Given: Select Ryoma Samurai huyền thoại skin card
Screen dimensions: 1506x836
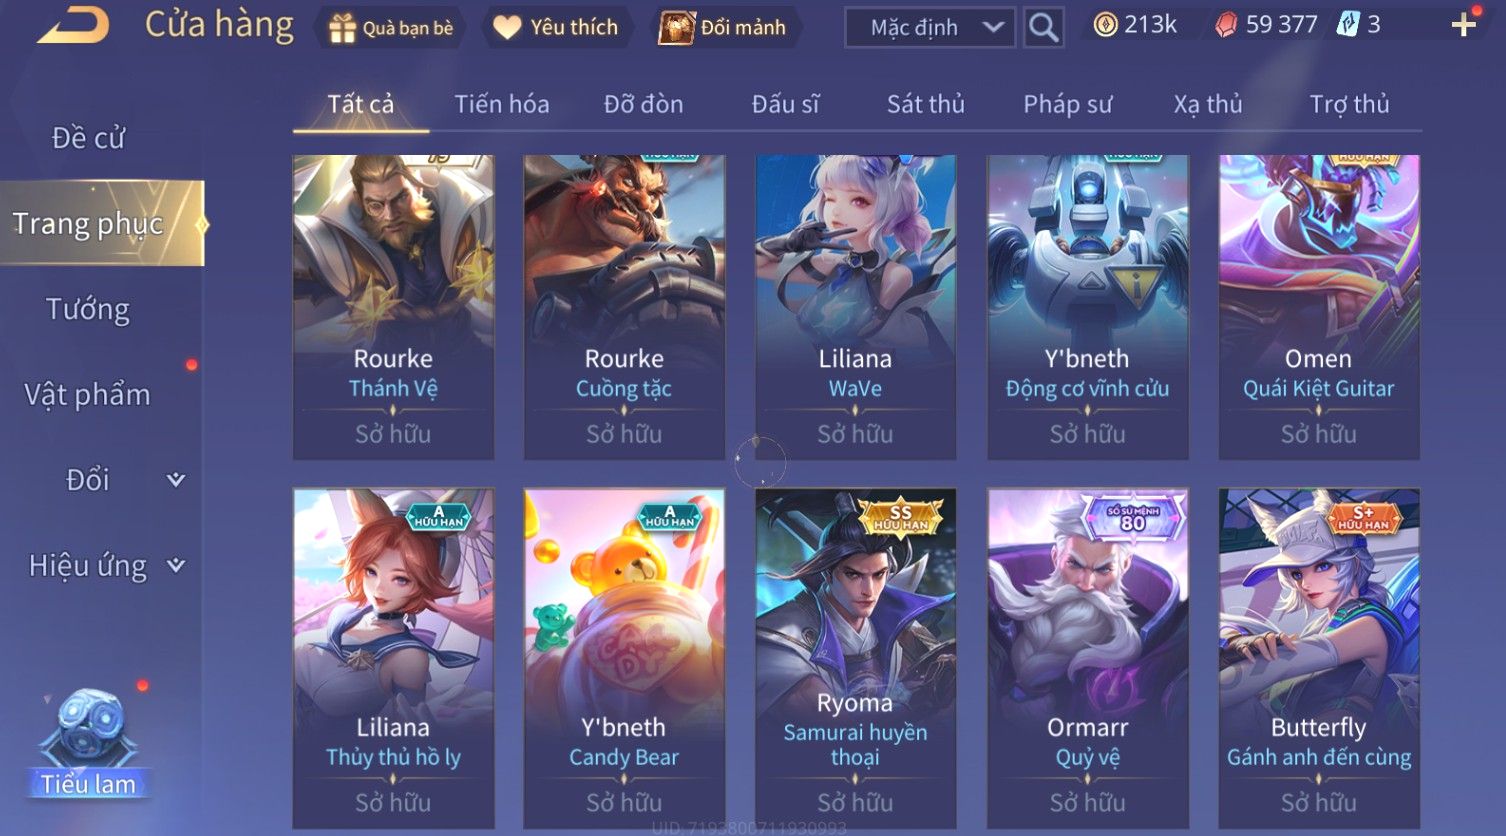Looking at the screenshot, I should point(855,658).
